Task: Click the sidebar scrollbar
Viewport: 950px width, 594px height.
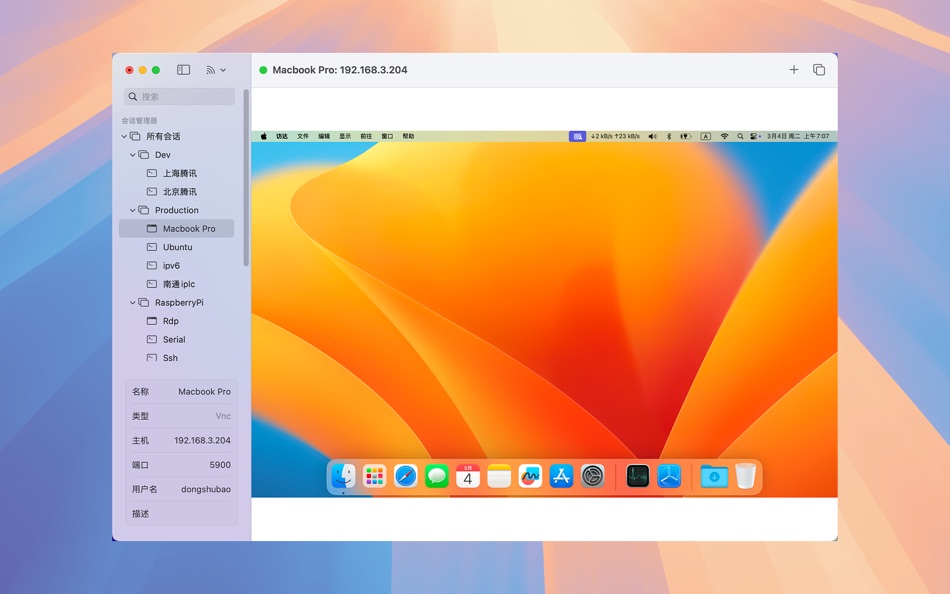Action: (246, 178)
